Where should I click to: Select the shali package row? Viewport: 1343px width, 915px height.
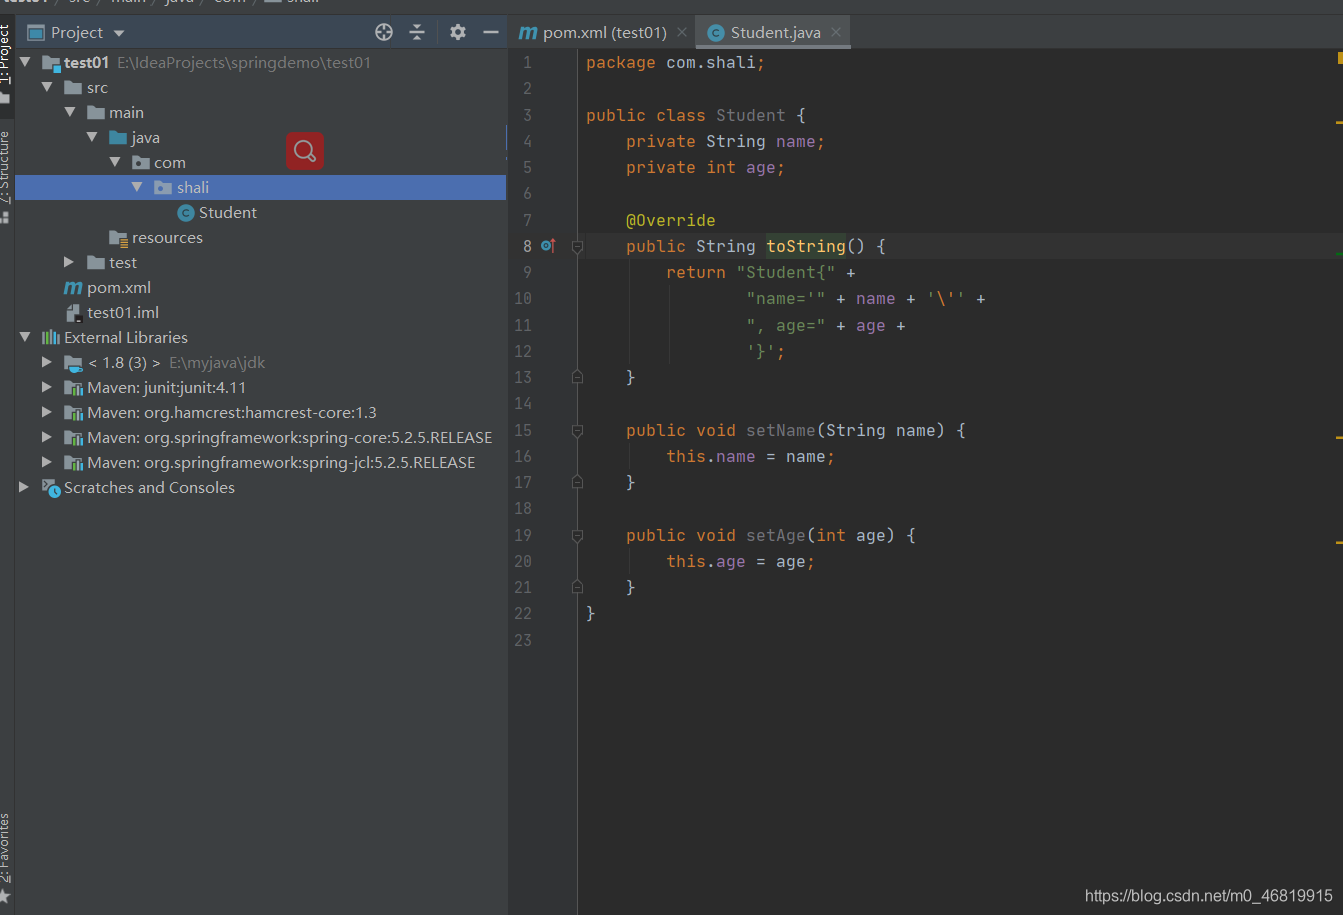(x=261, y=187)
